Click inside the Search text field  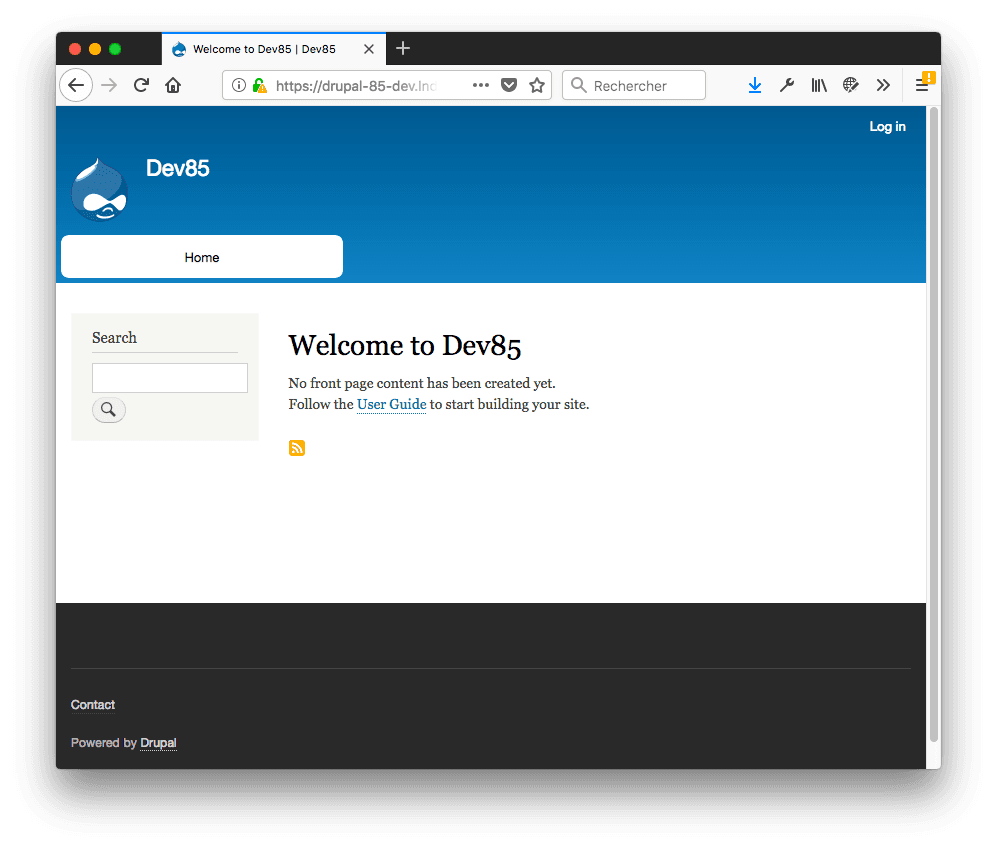(x=169, y=378)
